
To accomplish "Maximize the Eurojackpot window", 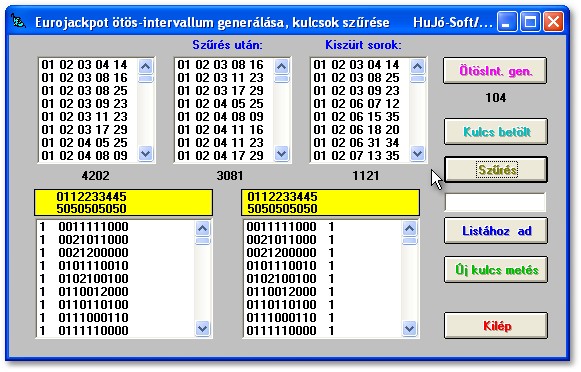I will (x=530, y=21).
